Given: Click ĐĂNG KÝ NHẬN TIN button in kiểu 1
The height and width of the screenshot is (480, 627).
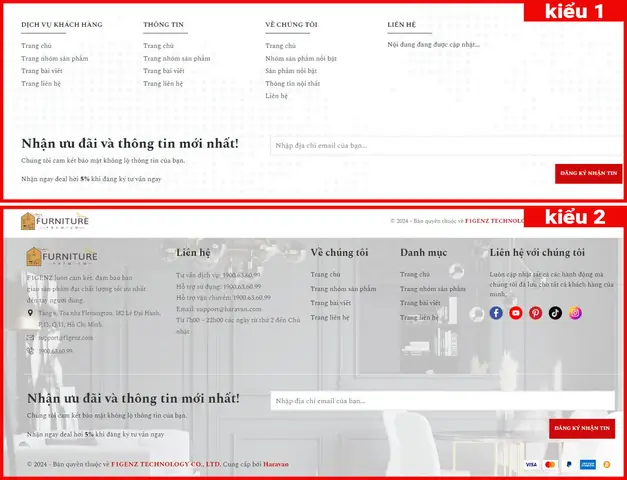Looking at the screenshot, I should pyautogui.click(x=589, y=174).
